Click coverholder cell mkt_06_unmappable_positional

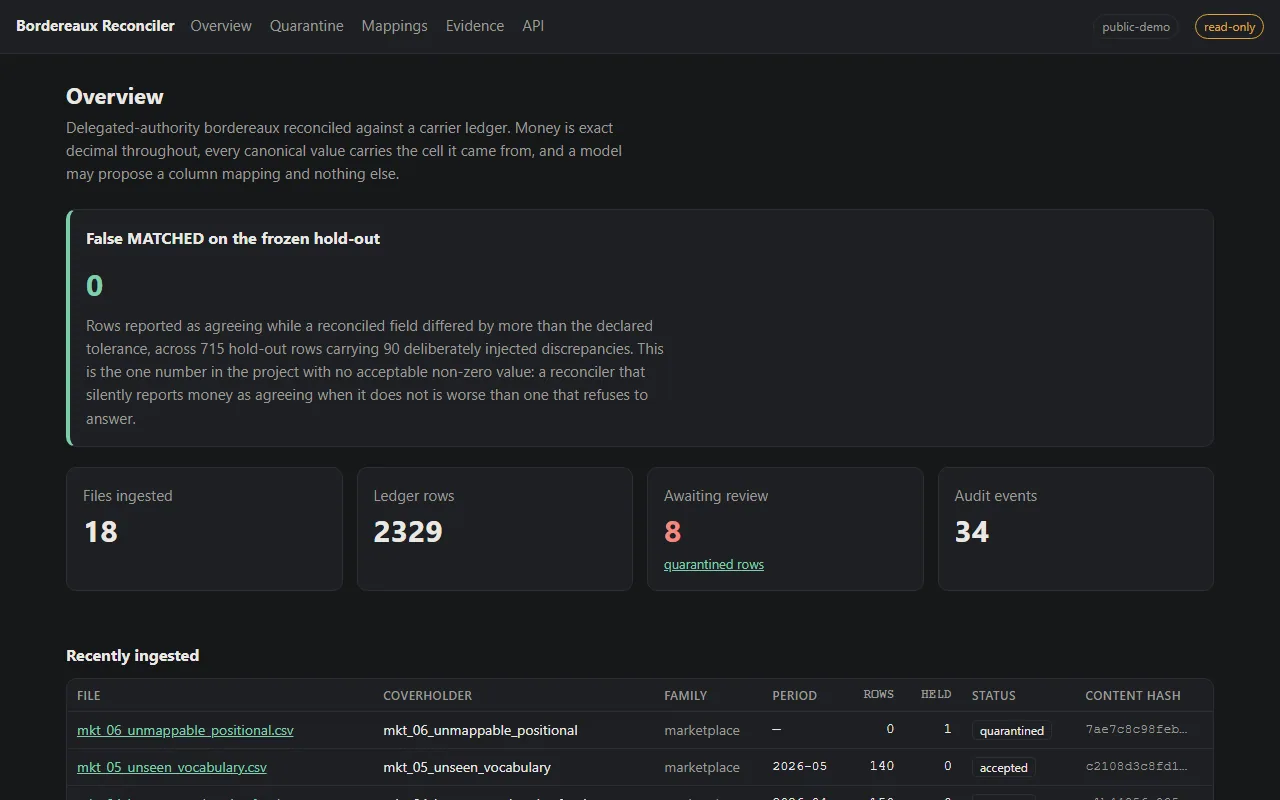tap(480, 730)
